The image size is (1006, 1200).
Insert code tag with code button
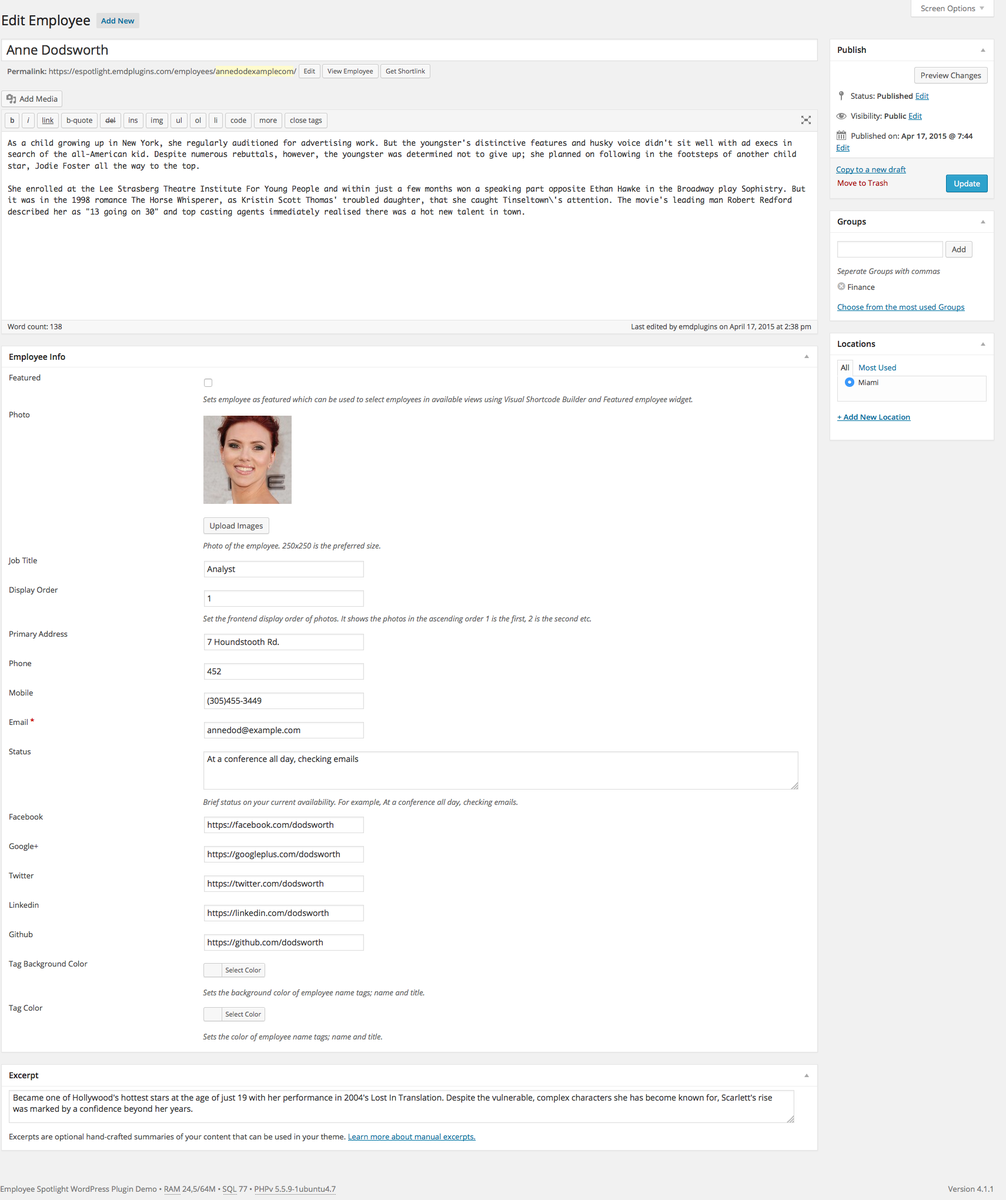coord(238,120)
